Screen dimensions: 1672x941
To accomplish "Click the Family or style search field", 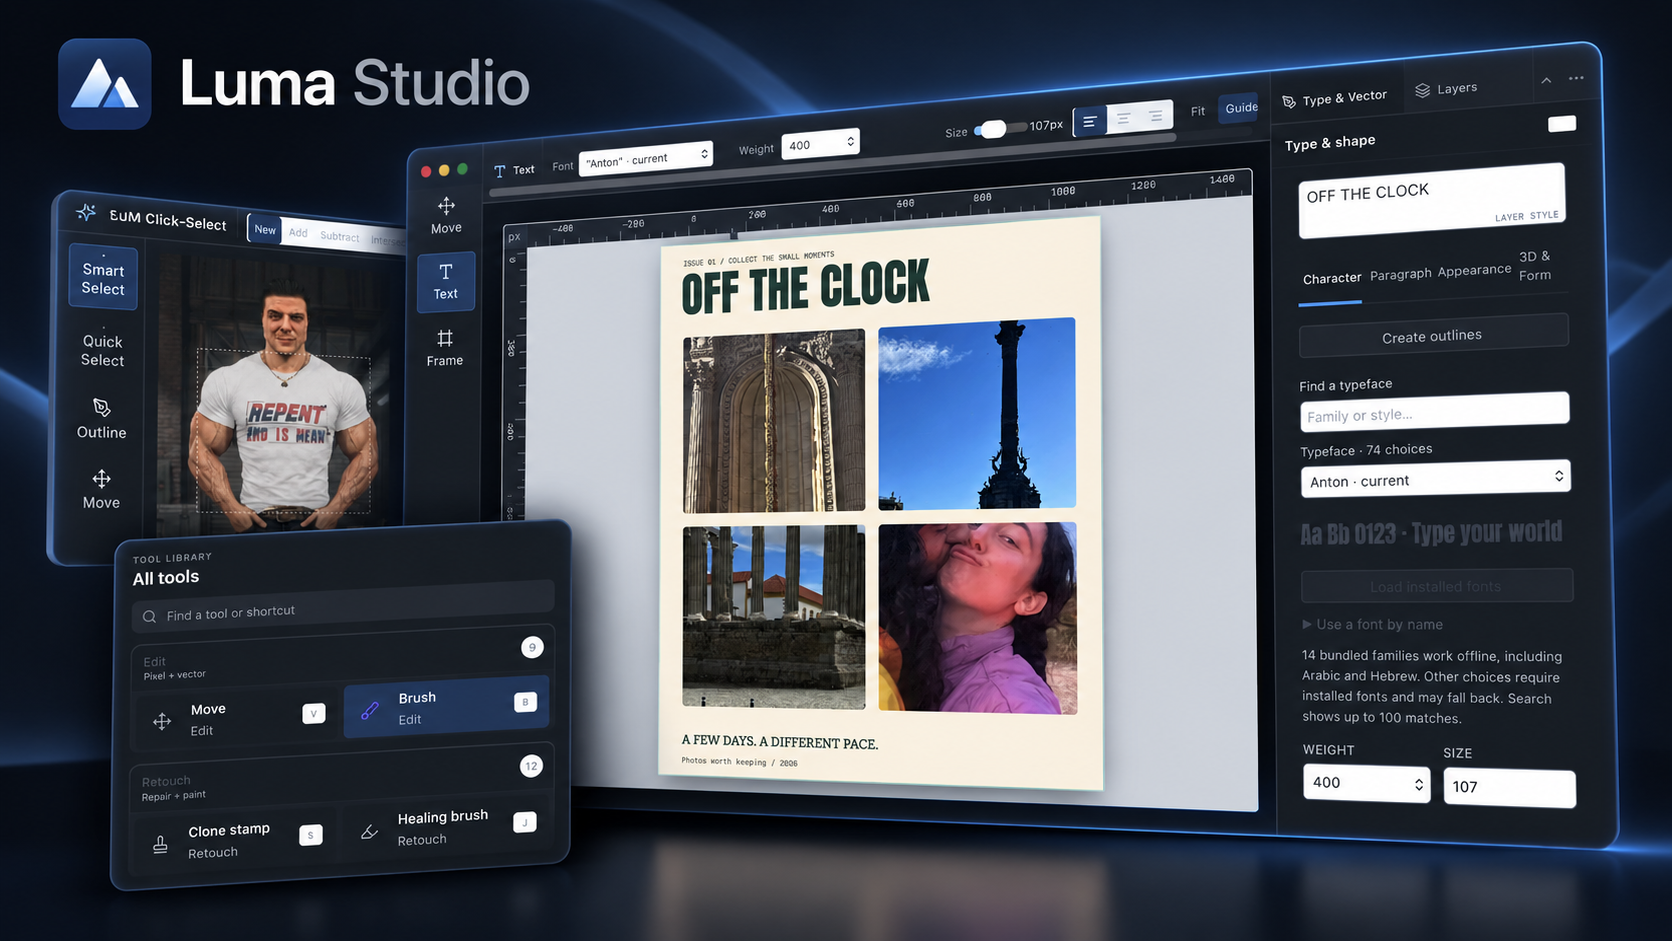I will click(1435, 411).
